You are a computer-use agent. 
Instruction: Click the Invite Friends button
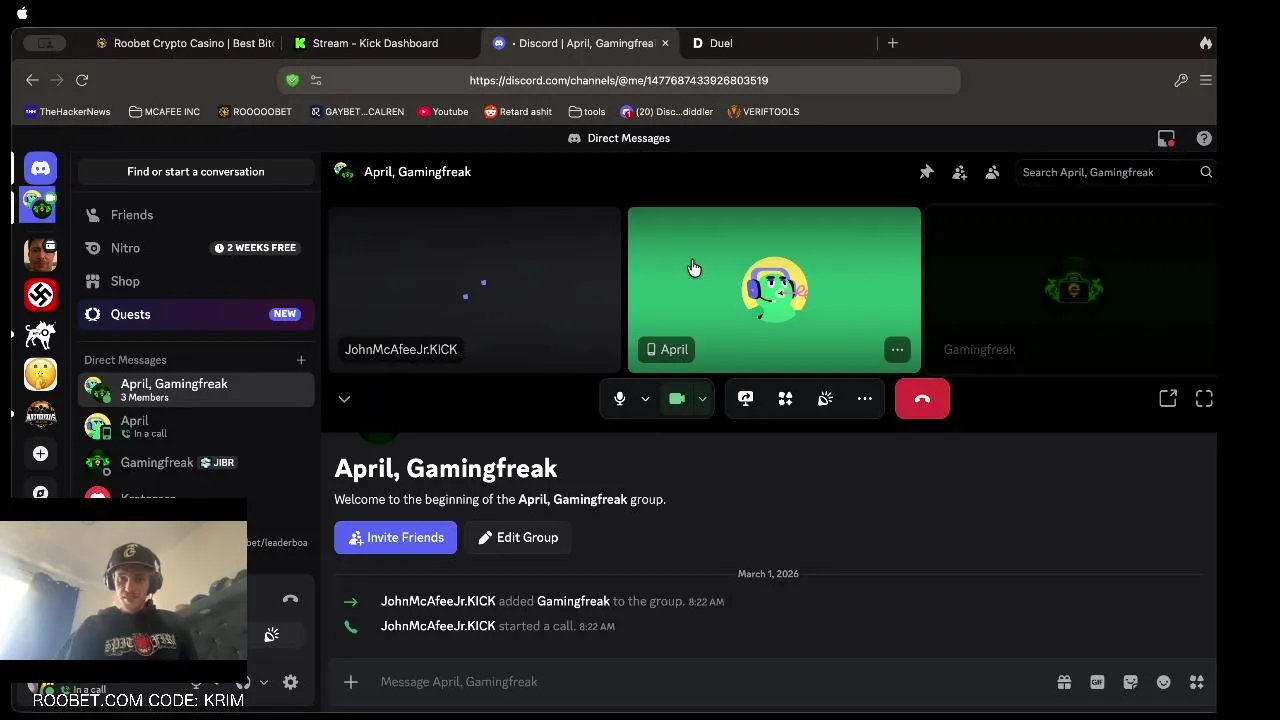(x=396, y=538)
